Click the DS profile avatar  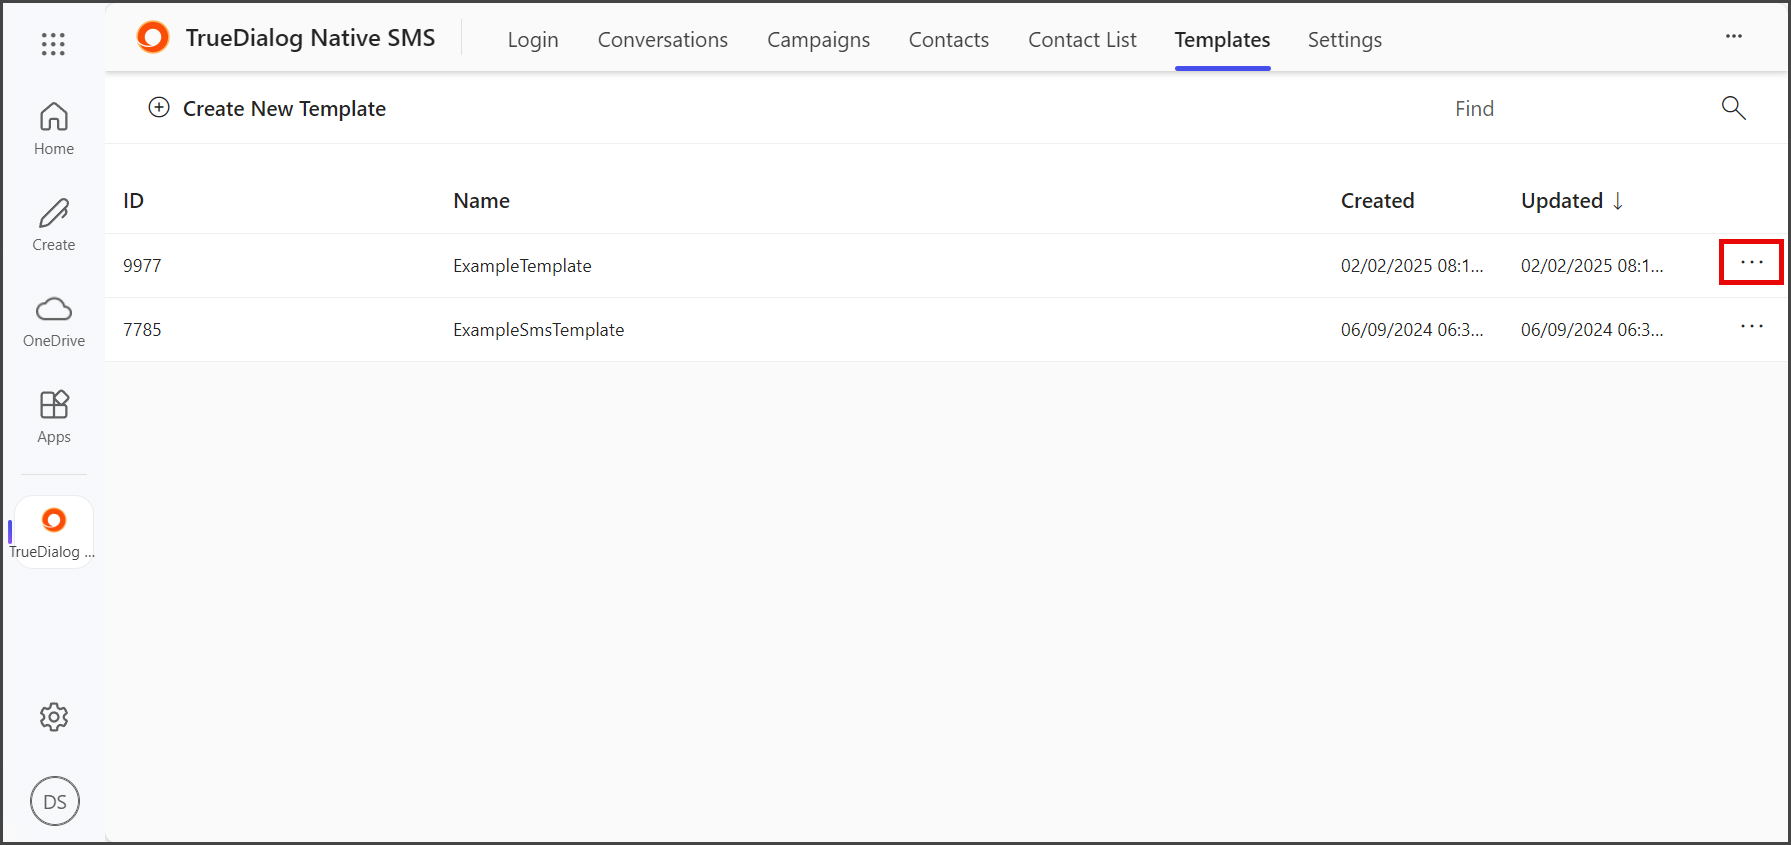point(55,801)
